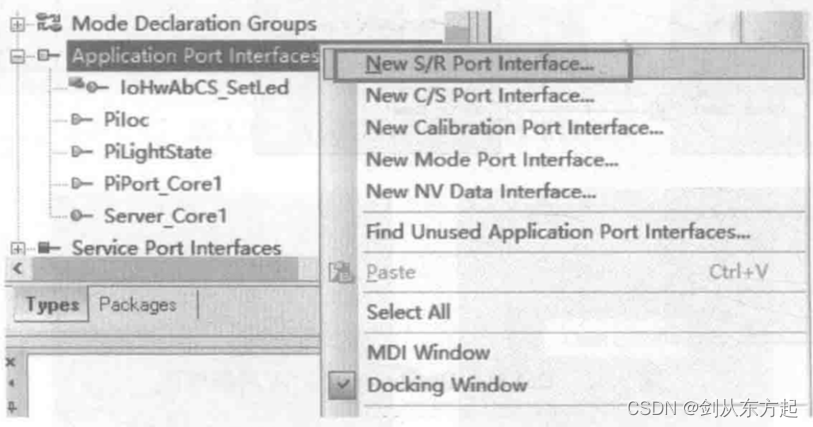Screen dimensions: 813x427
Task: Toggle the Docking Window checkmark
Action: point(343,385)
